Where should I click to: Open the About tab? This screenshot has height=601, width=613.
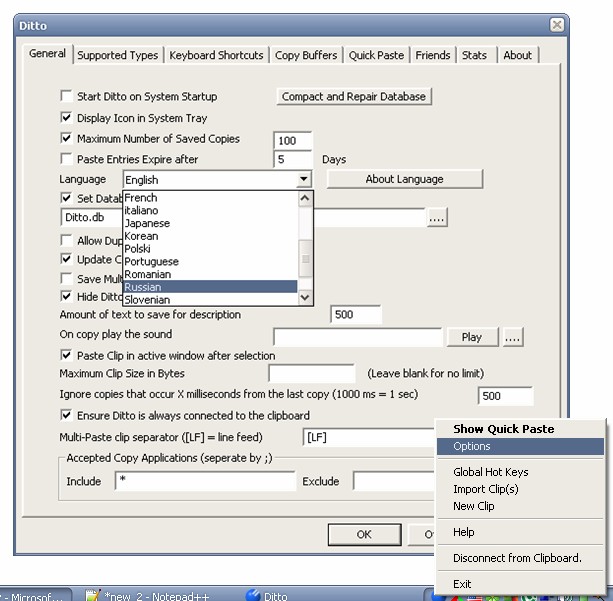(517, 55)
